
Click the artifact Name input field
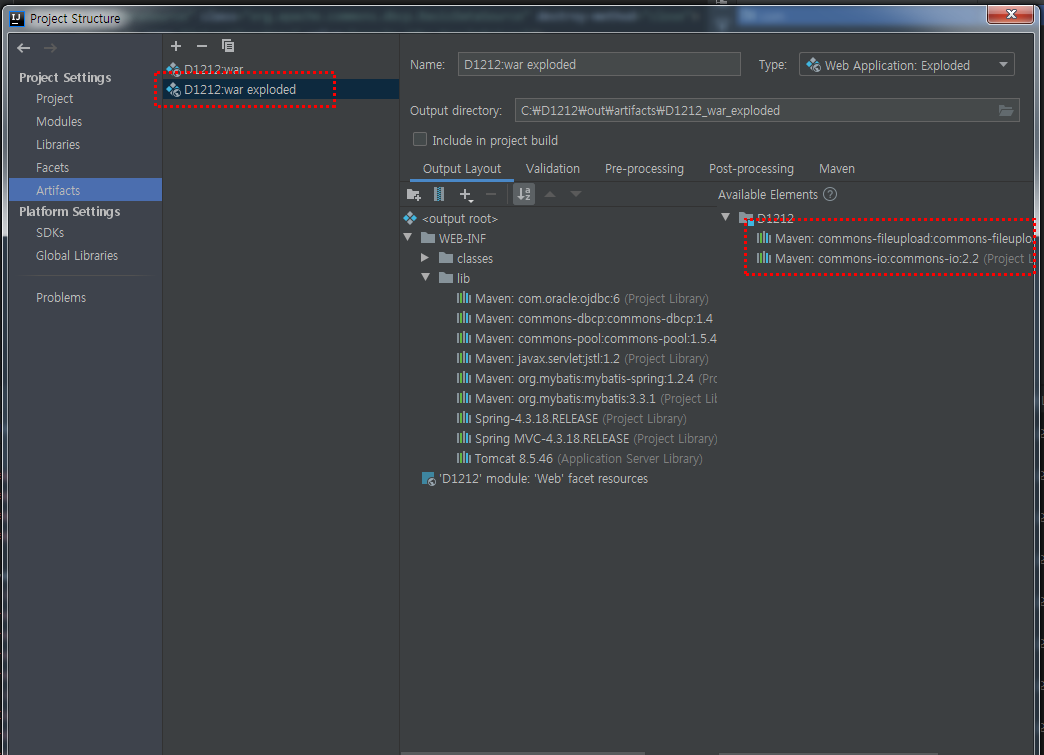click(599, 65)
